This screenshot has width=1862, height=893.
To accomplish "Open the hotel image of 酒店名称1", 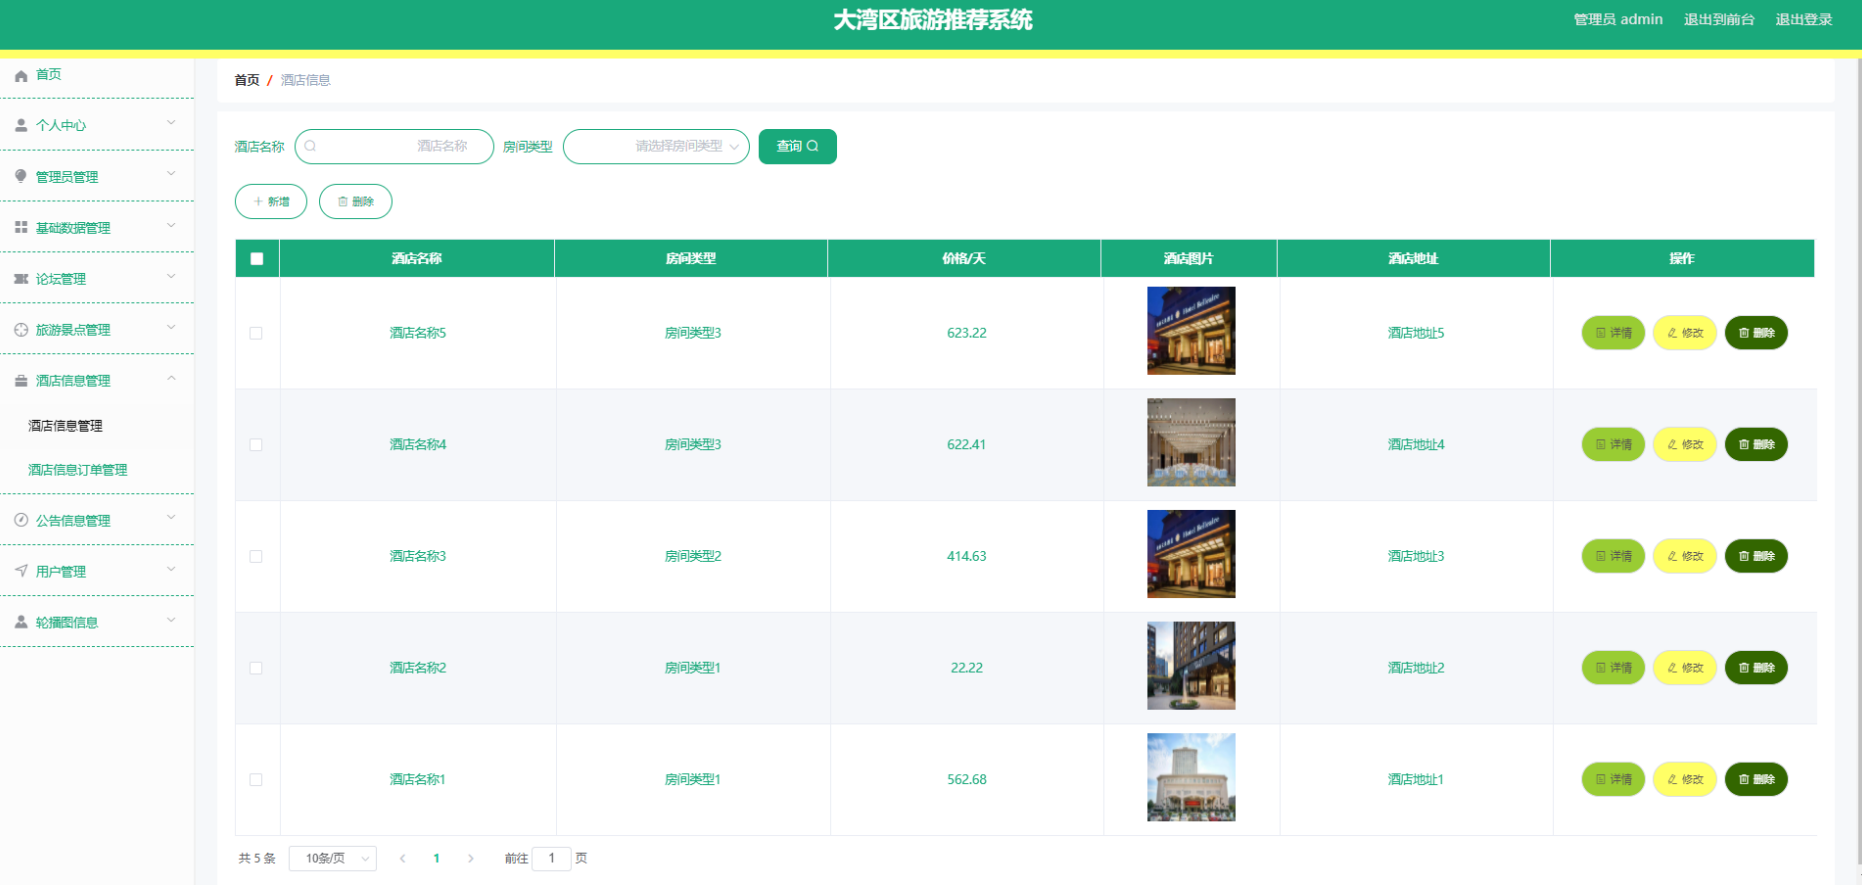I will tap(1191, 777).
